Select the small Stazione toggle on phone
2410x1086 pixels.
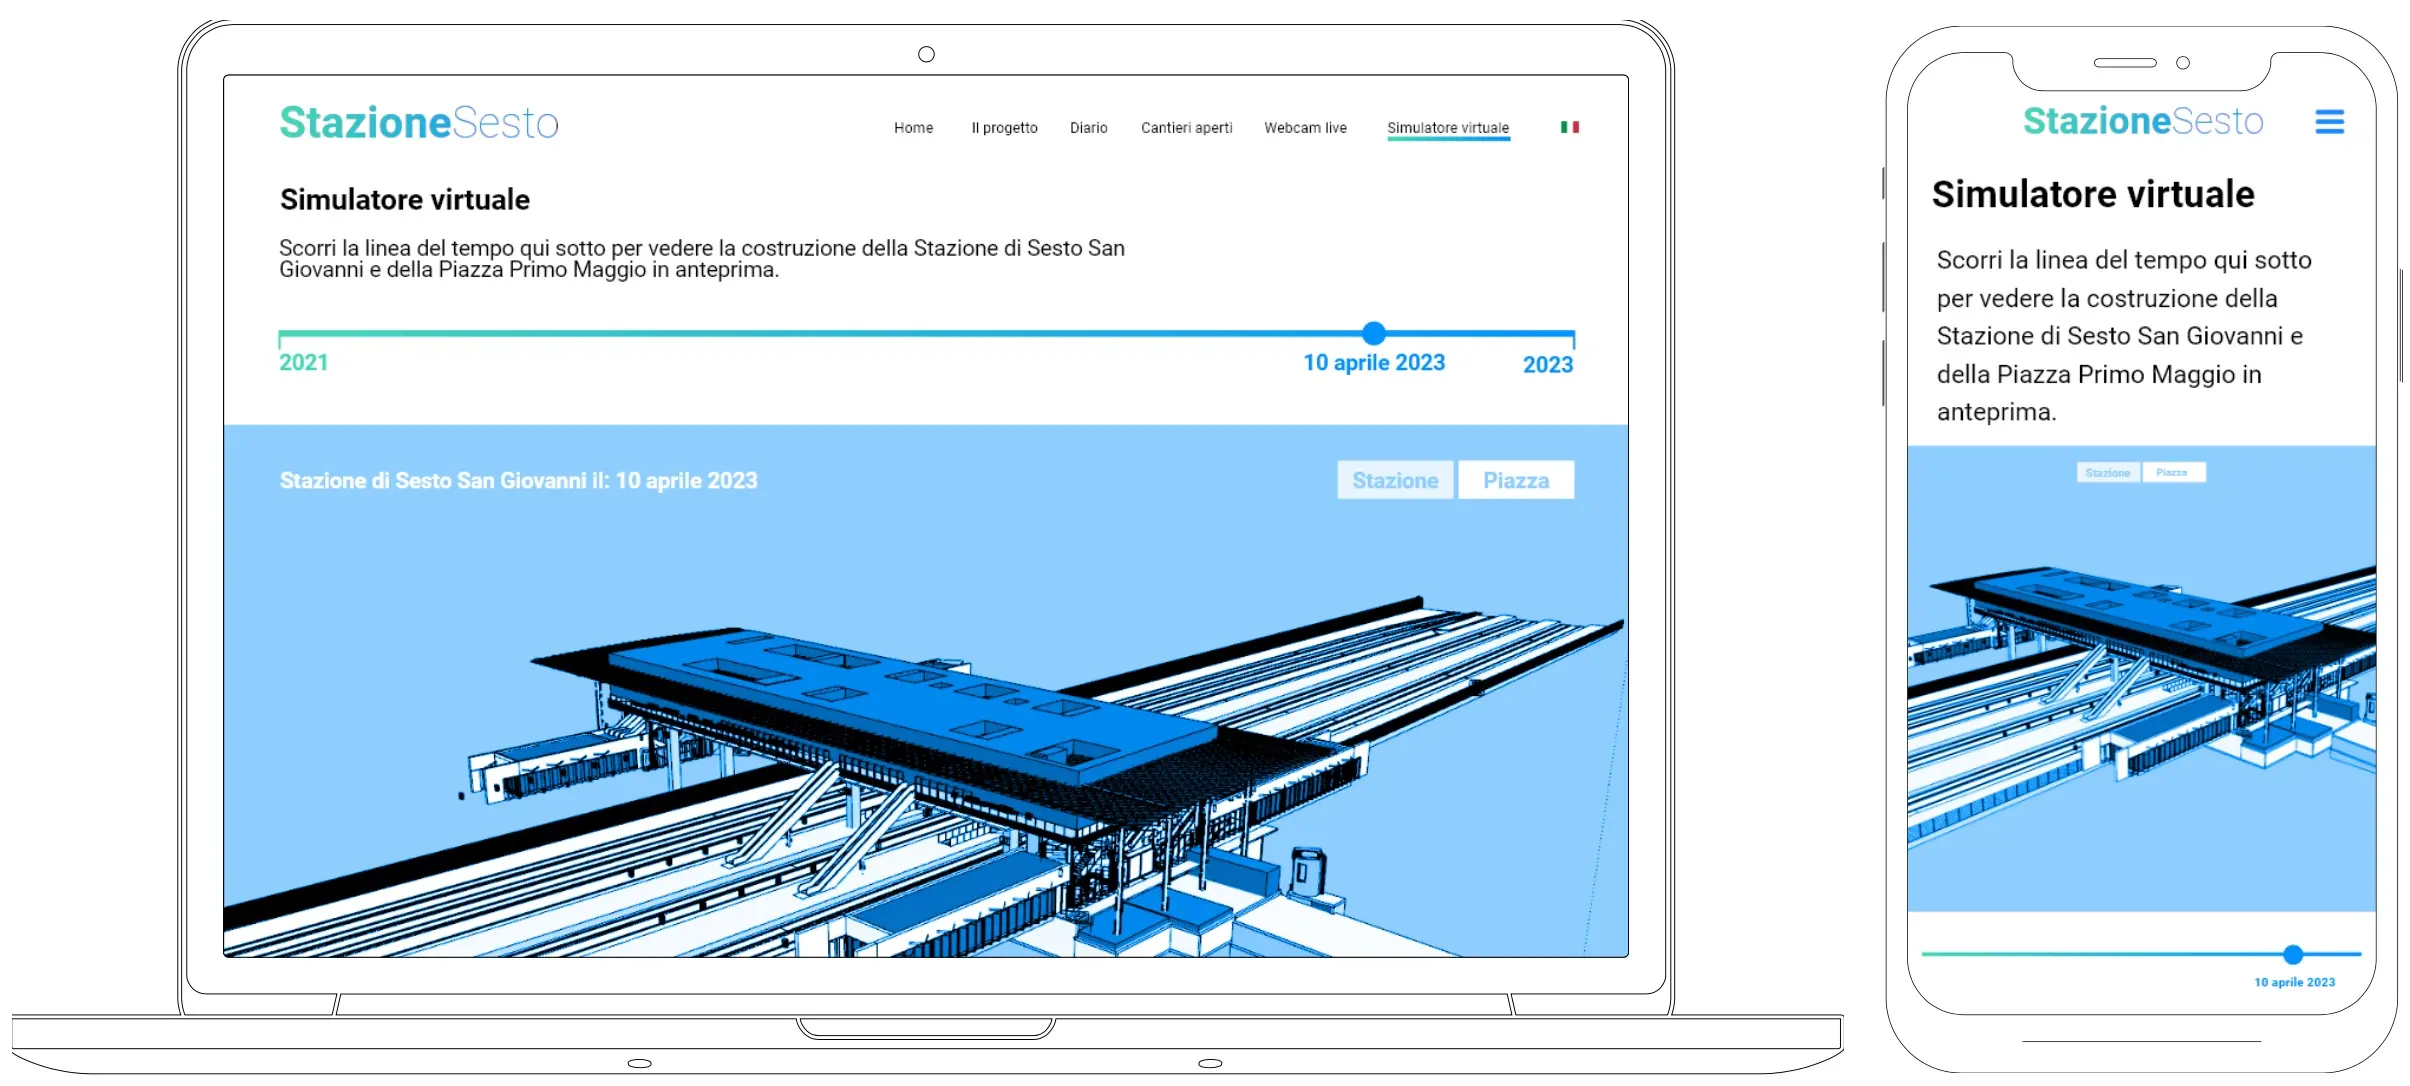click(2108, 472)
